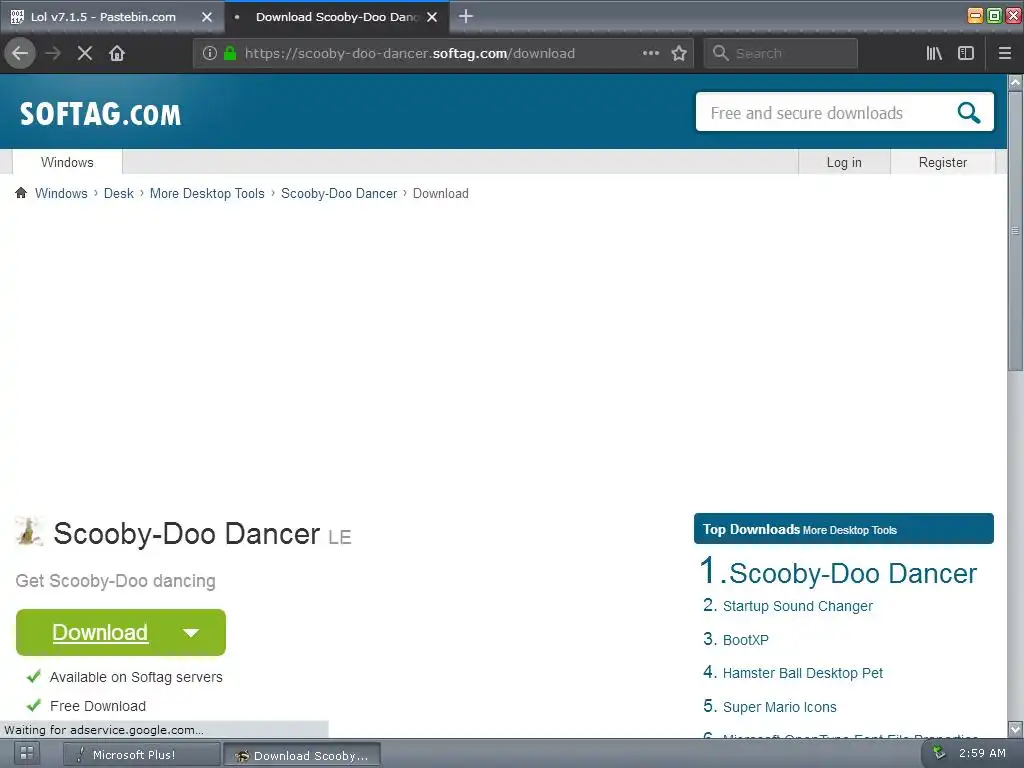The height and width of the screenshot is (768, 1024).
Task: Show site information via the info icon
Action: 210,53
